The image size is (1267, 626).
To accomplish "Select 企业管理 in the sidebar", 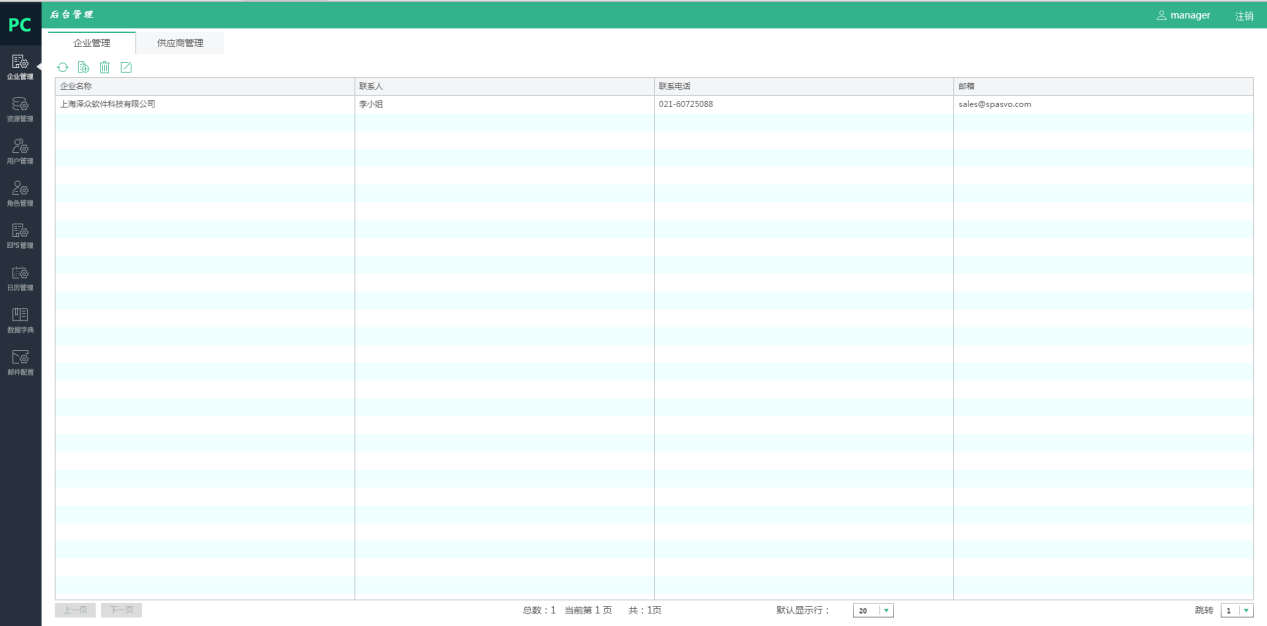I will (20, 66).
